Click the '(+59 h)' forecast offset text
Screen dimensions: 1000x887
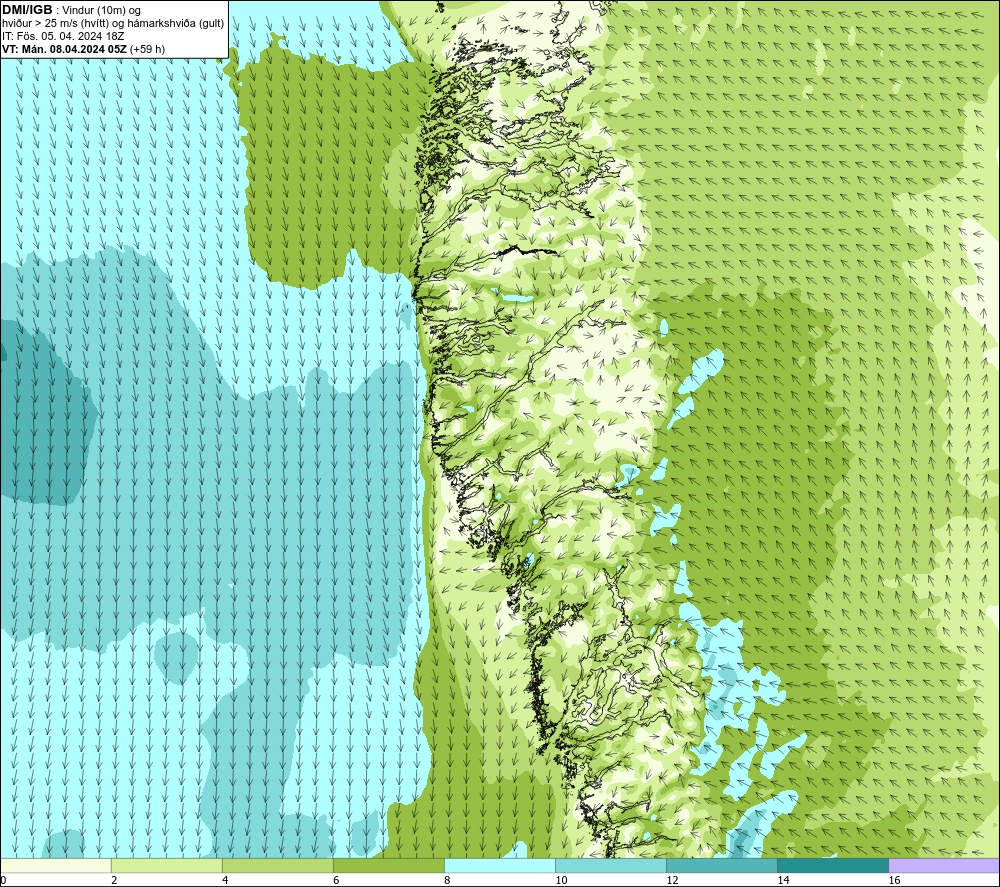pyautogui.click(x=147, y=48)
